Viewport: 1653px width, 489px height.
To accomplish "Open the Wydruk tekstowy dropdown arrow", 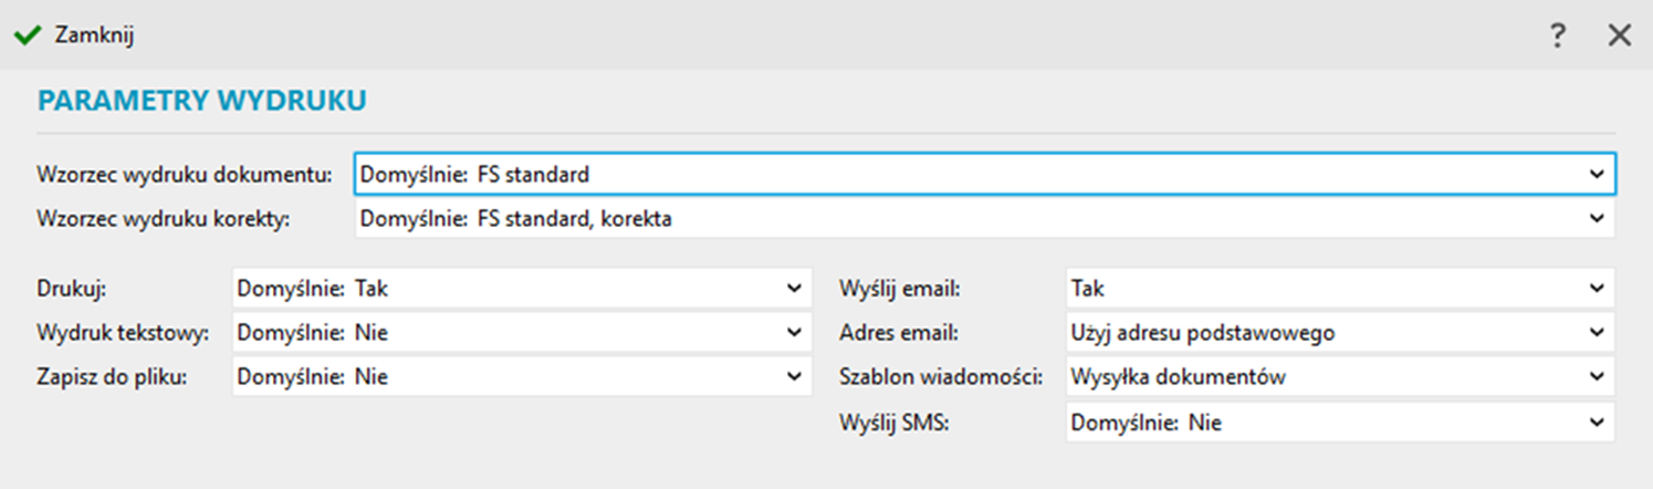I will [x=794, y=332].
